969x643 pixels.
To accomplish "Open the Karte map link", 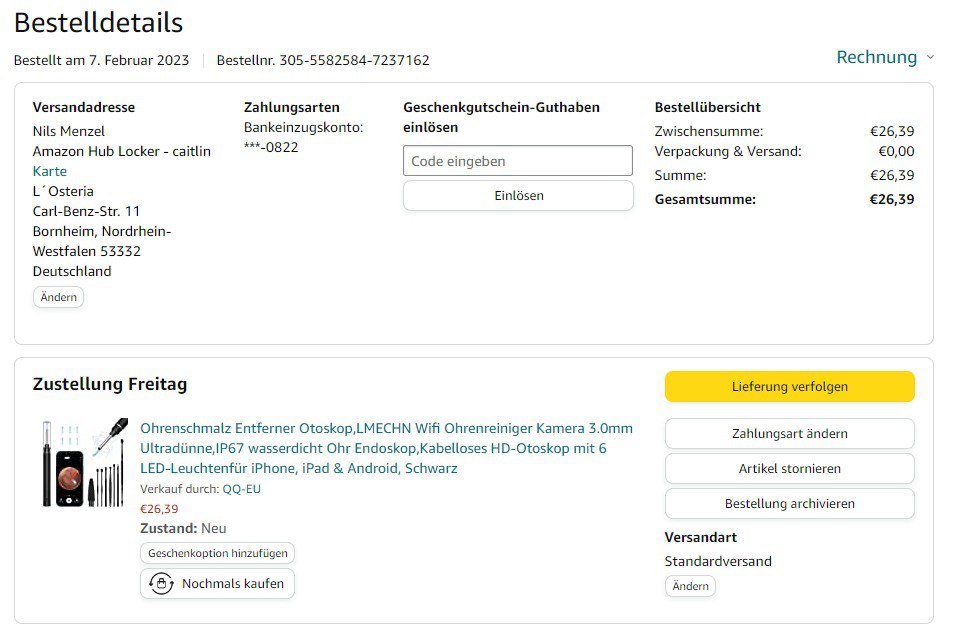I will click(50, 171).
